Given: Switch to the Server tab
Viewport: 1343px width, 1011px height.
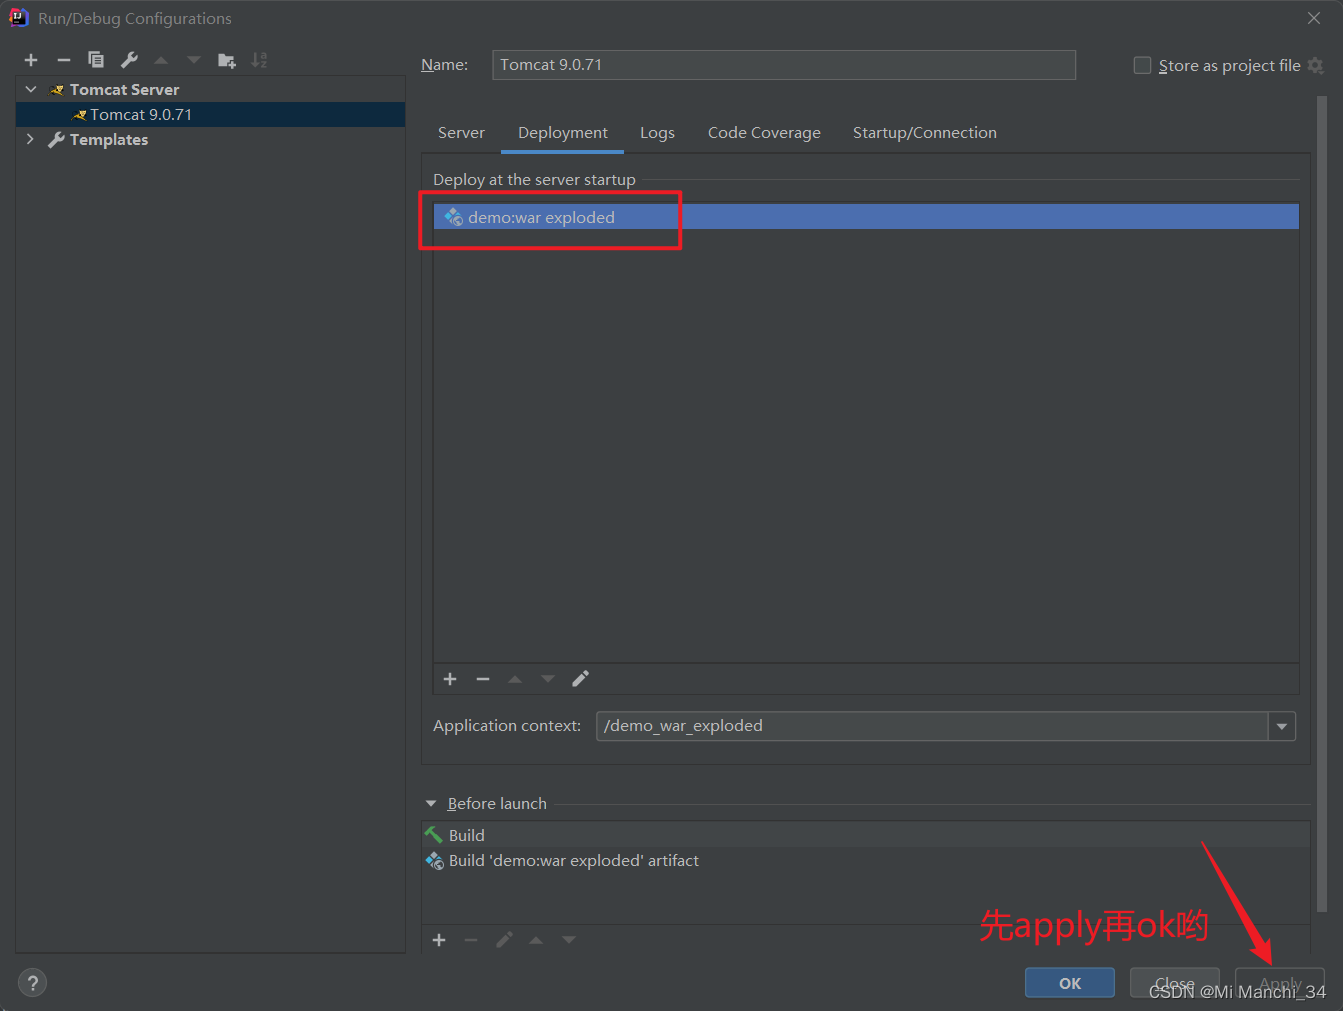Looking at the screenshot, I should (461, 133).
